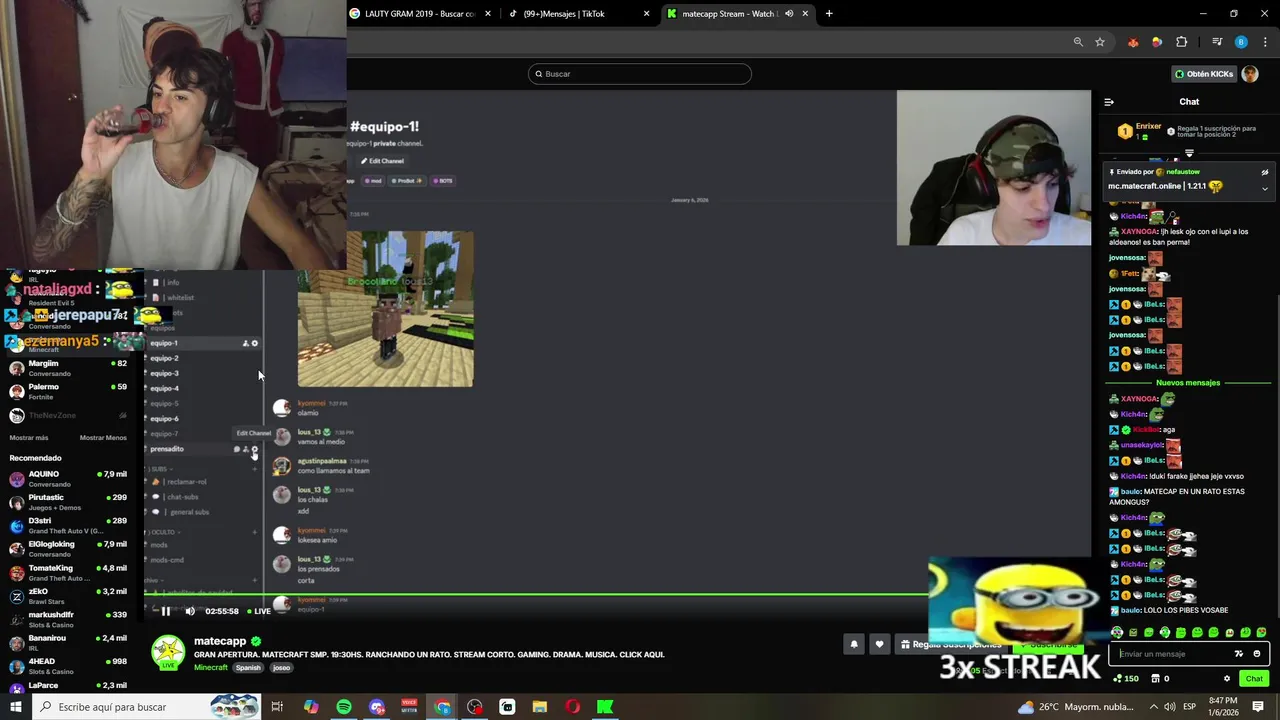The image size is (1280, 720).
Task: Open Pirutastic recommended channel
Action: (x=68, y=502)
